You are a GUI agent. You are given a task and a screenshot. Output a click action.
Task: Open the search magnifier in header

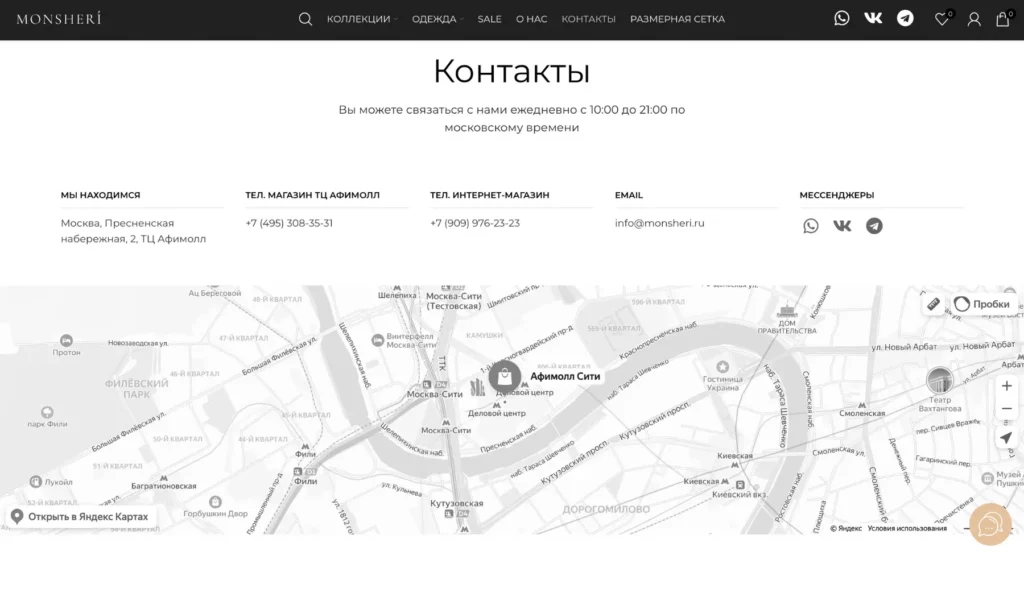coord(305,19)
